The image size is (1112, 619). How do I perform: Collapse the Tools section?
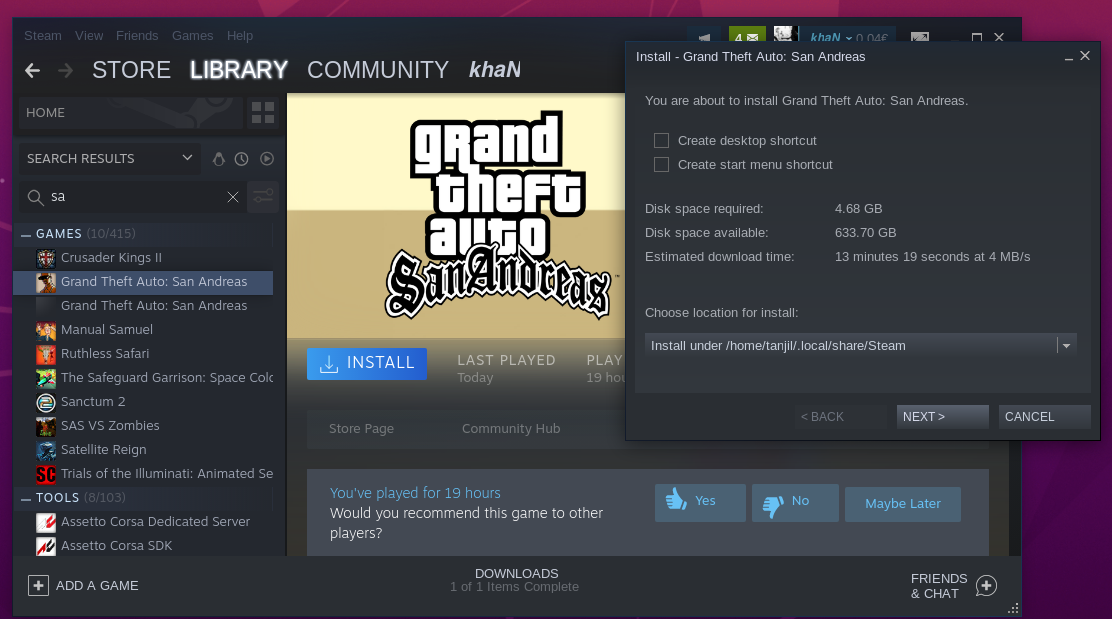click(26, 498)
